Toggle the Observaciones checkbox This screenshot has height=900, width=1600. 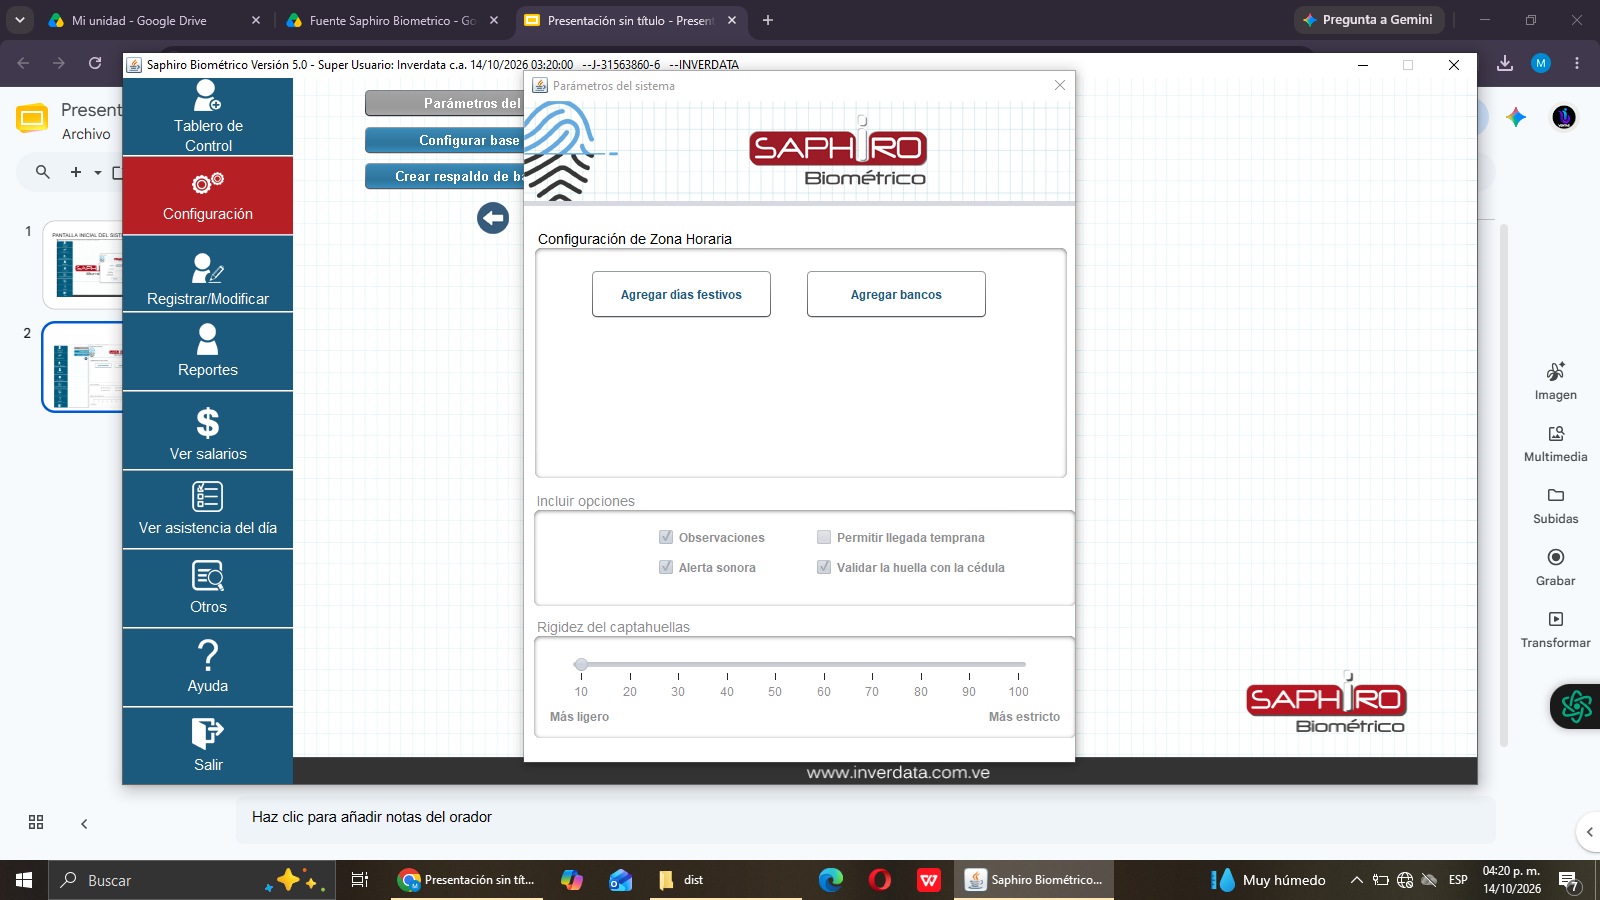(666, 537)
